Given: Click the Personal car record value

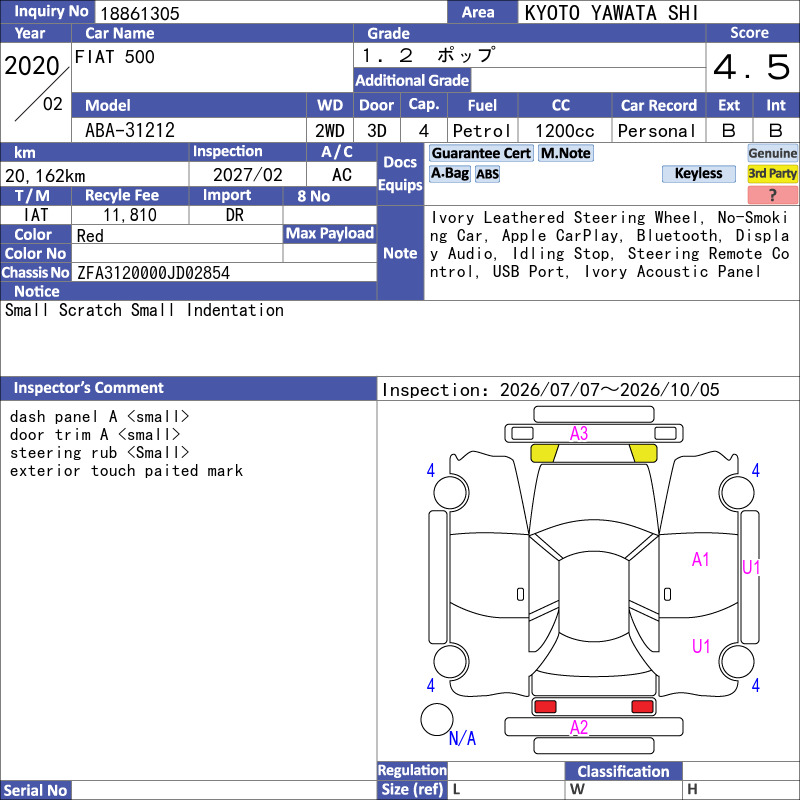Looking at the screenshot, I should [656, 131].
